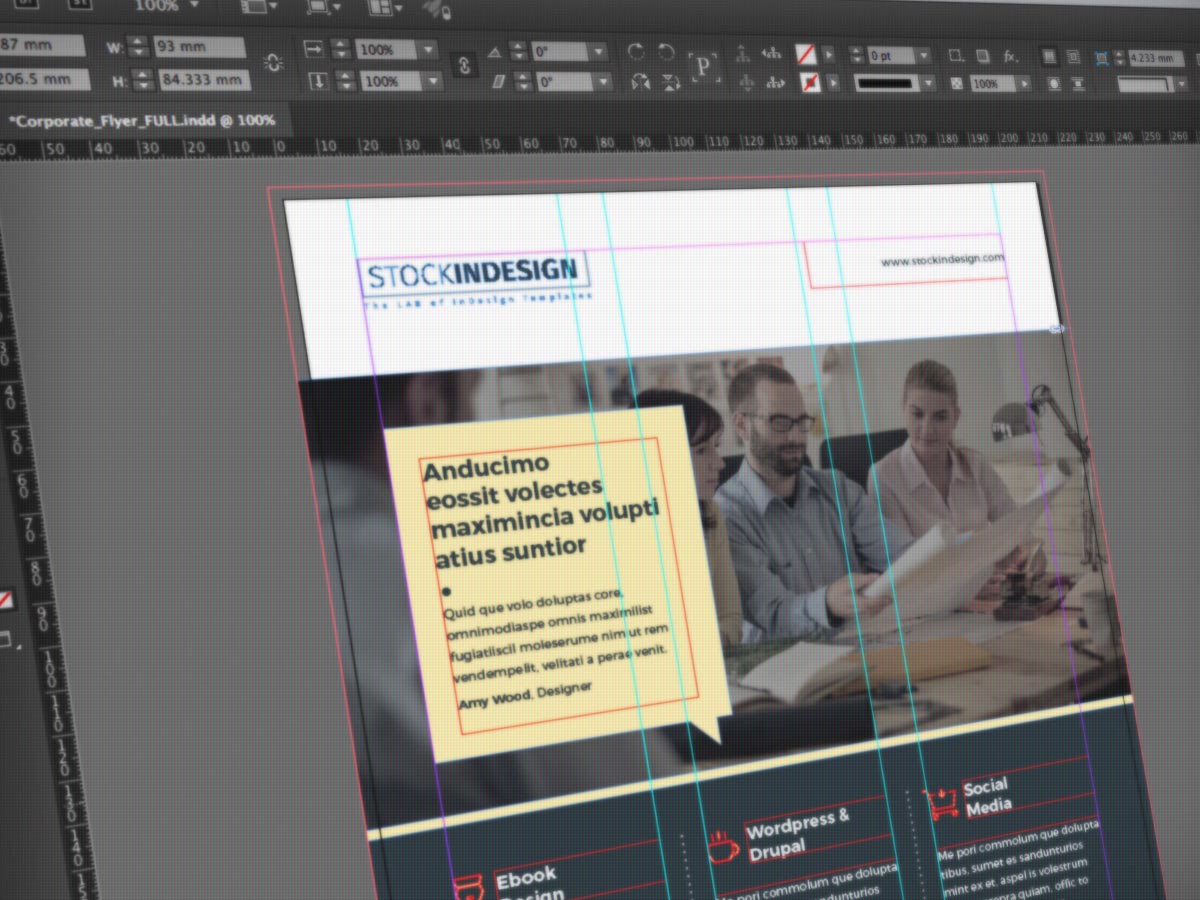
Task: Open the Corner Options icon
Action: click(x=956, y=55)
